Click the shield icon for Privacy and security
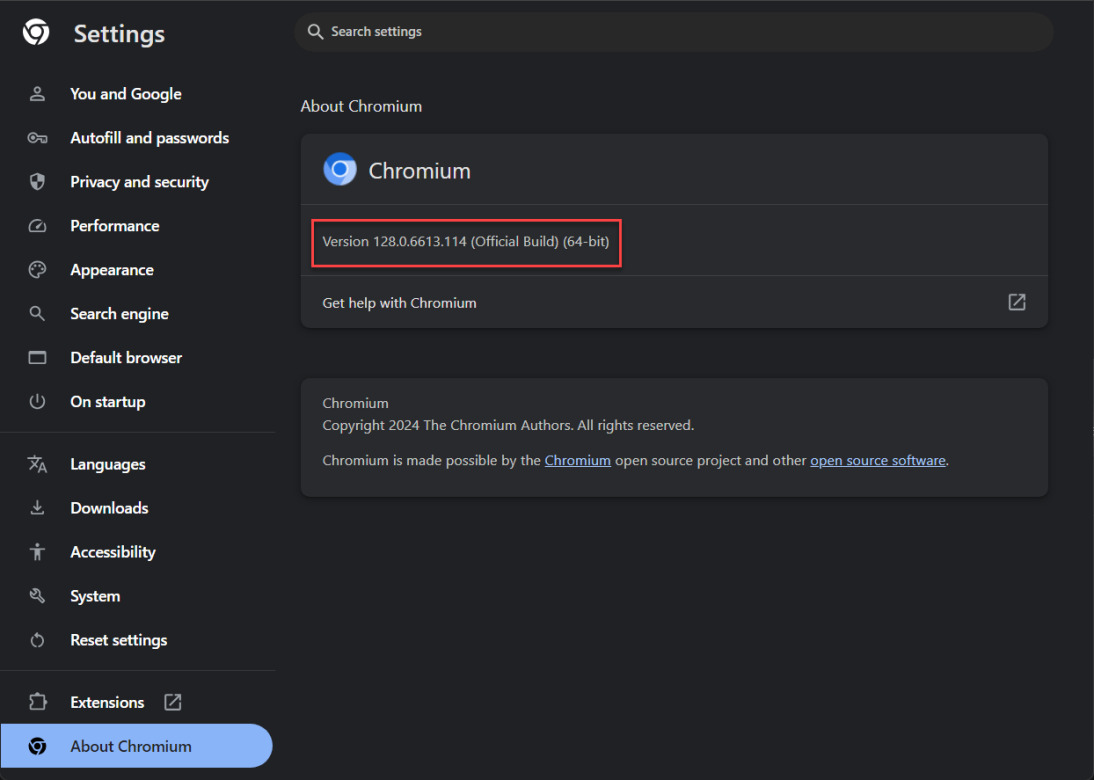Image resolution: width=1094 pixels, height=780 pixels. (x=37, y=182)
